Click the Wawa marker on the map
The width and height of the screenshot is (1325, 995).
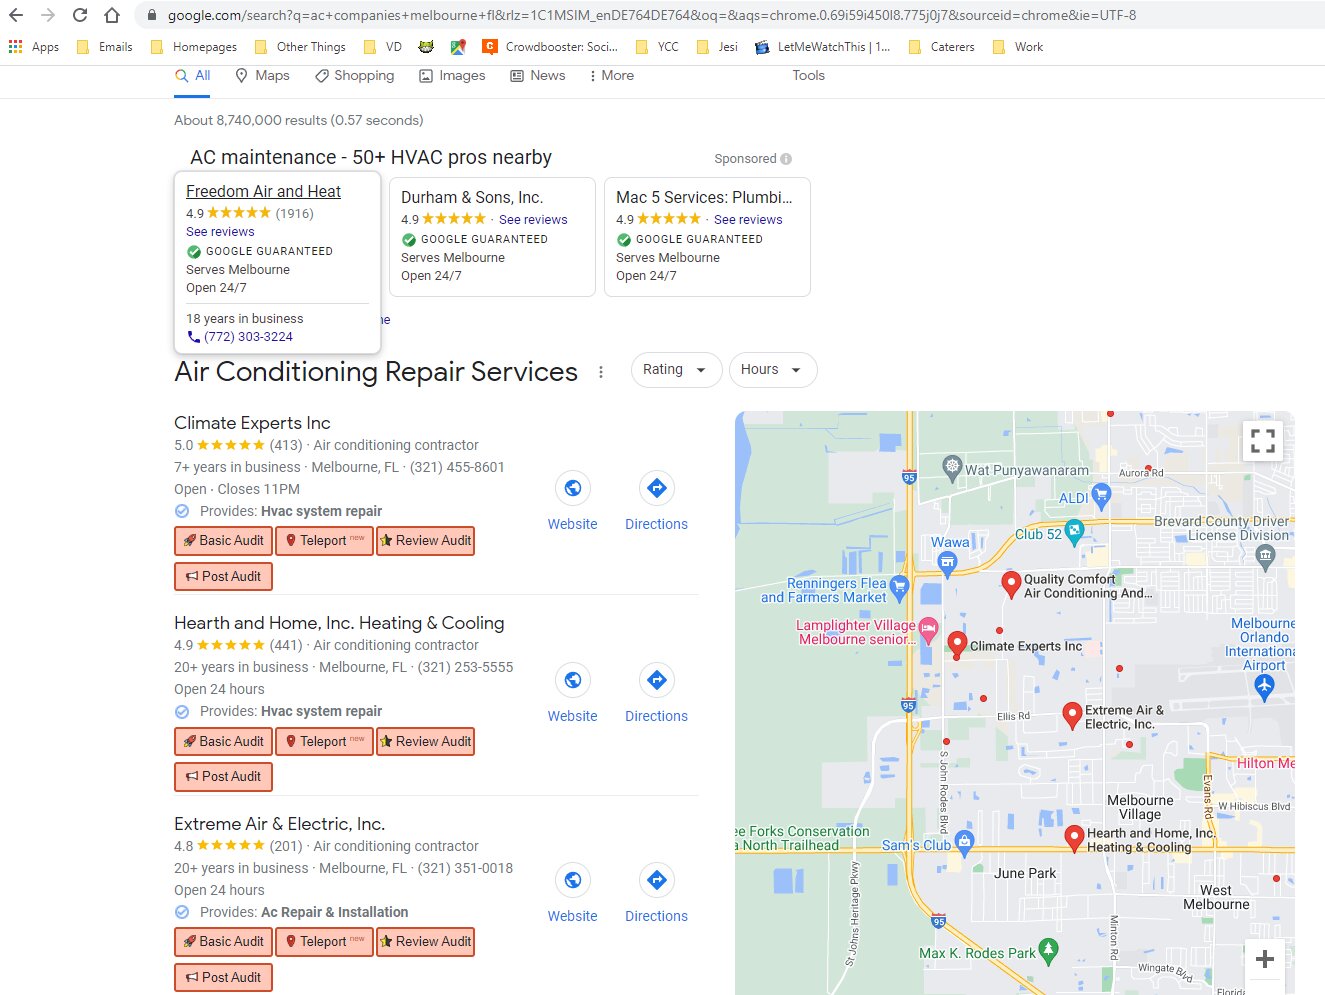click(948, 565)
